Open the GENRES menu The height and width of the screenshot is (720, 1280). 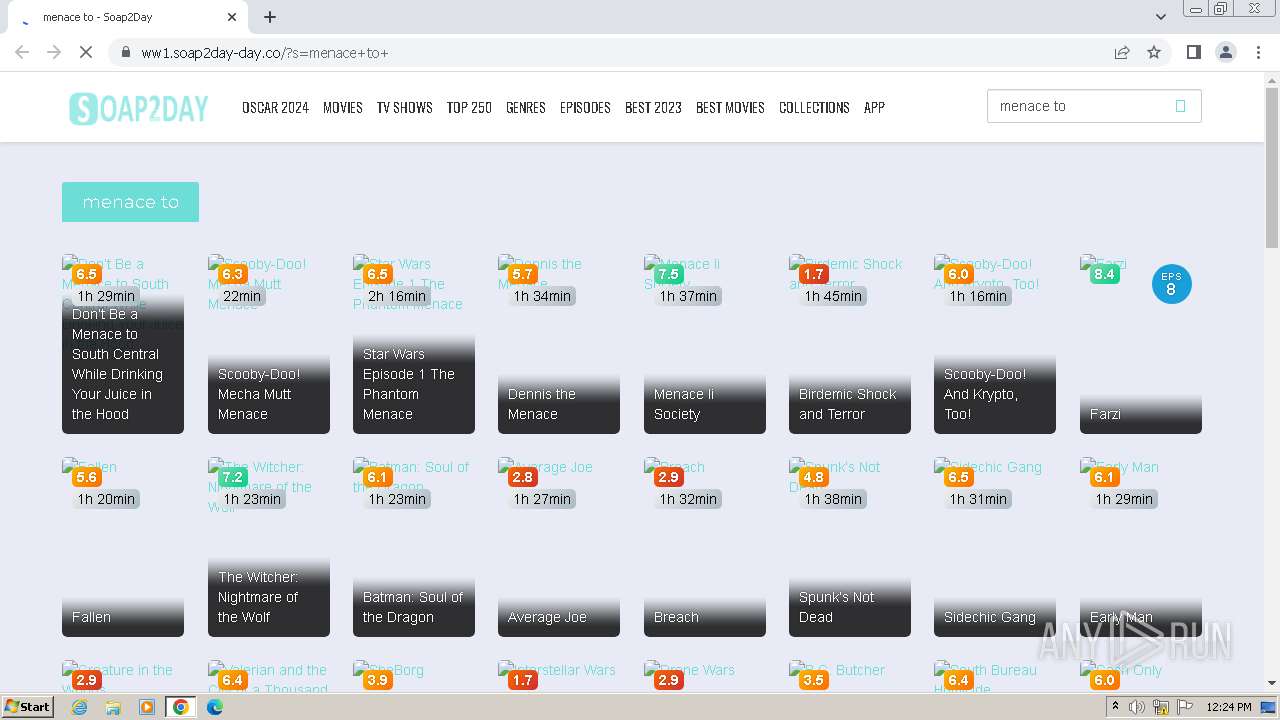tap(526, 107)
